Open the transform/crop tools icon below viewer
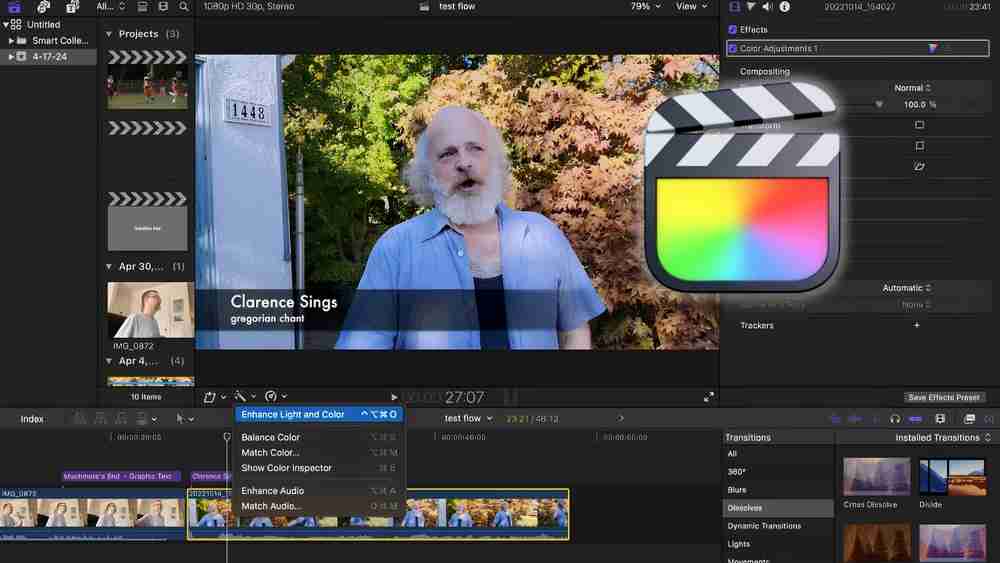The image size is (1000, 563). coord(209,397)
